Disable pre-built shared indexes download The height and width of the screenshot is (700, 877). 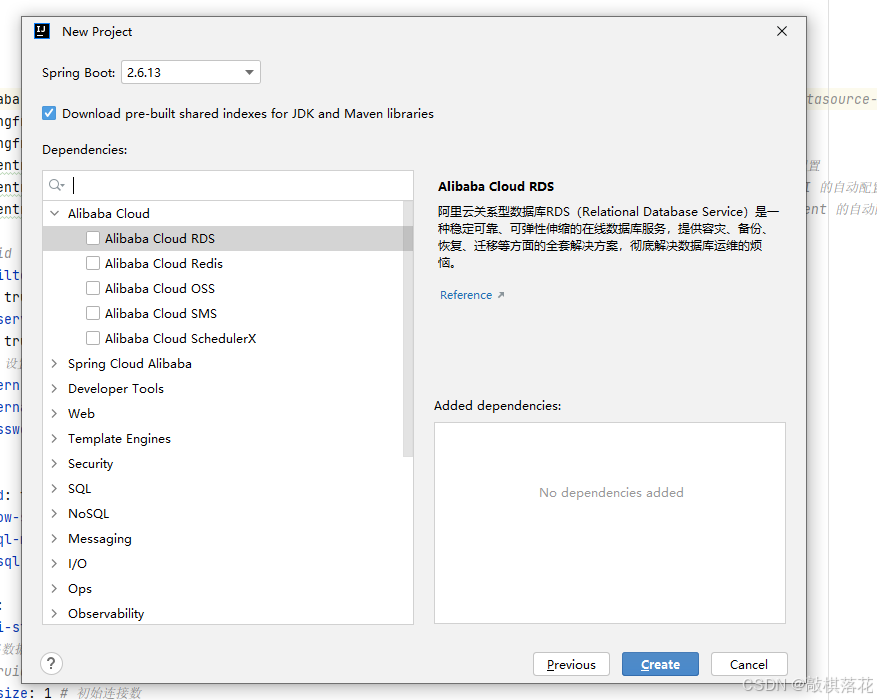[48, 113]
